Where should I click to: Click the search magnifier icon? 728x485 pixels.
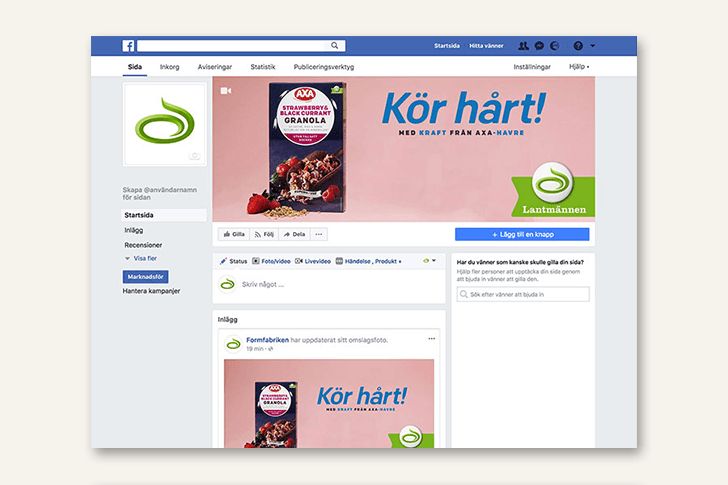334,45
